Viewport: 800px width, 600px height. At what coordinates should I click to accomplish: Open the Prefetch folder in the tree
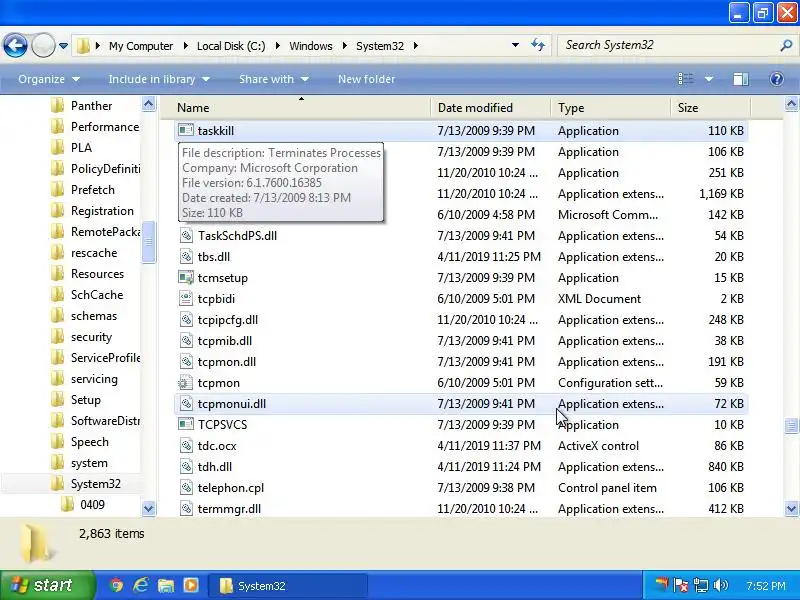pyautogui.click(x=92, y=190)
